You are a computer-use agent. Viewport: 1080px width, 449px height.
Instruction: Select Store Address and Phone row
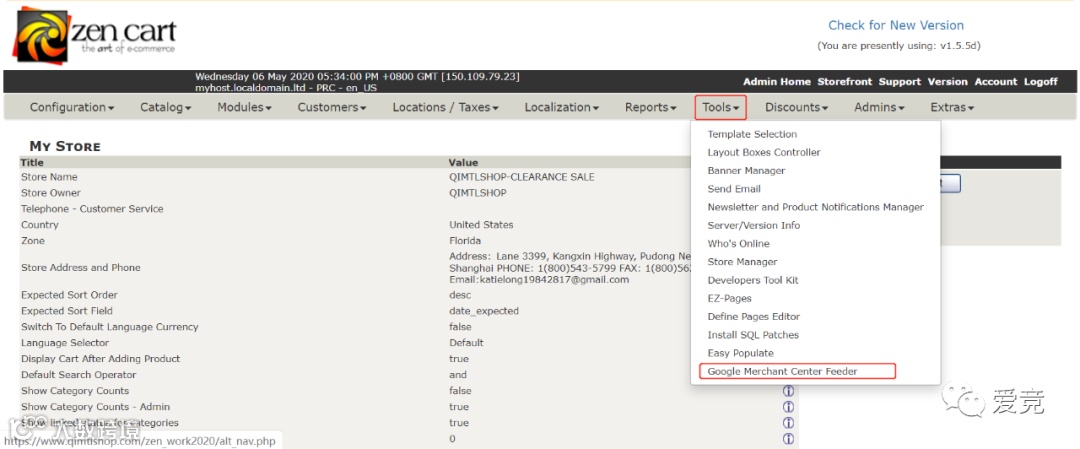81,267
